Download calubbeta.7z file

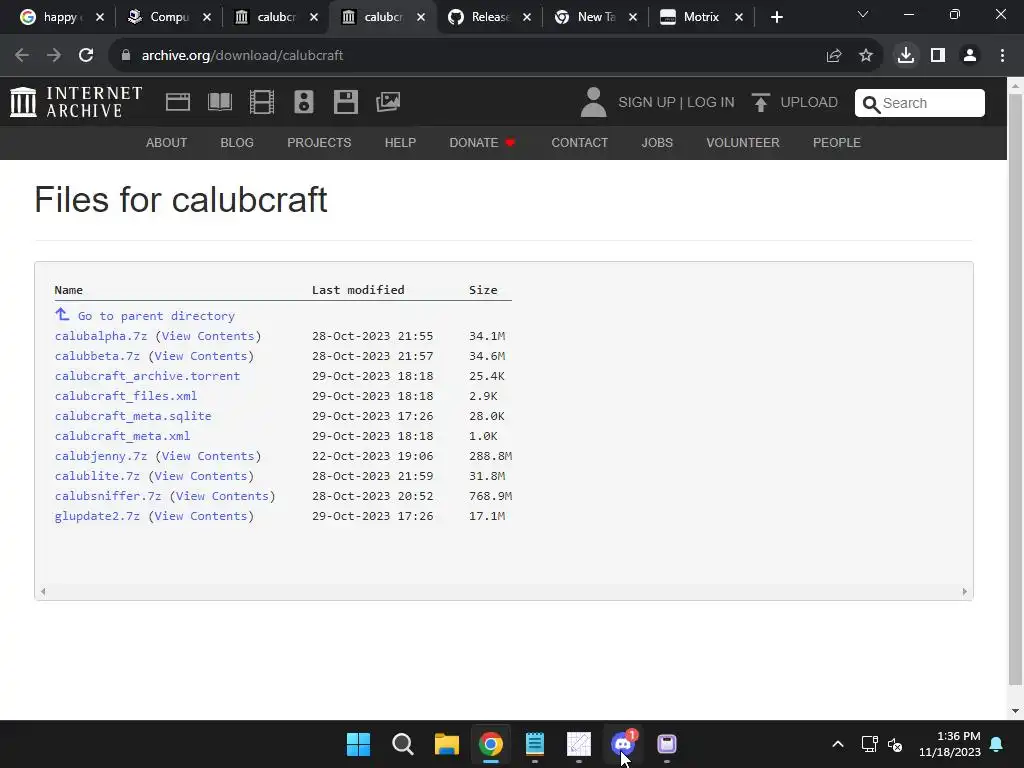97,356
